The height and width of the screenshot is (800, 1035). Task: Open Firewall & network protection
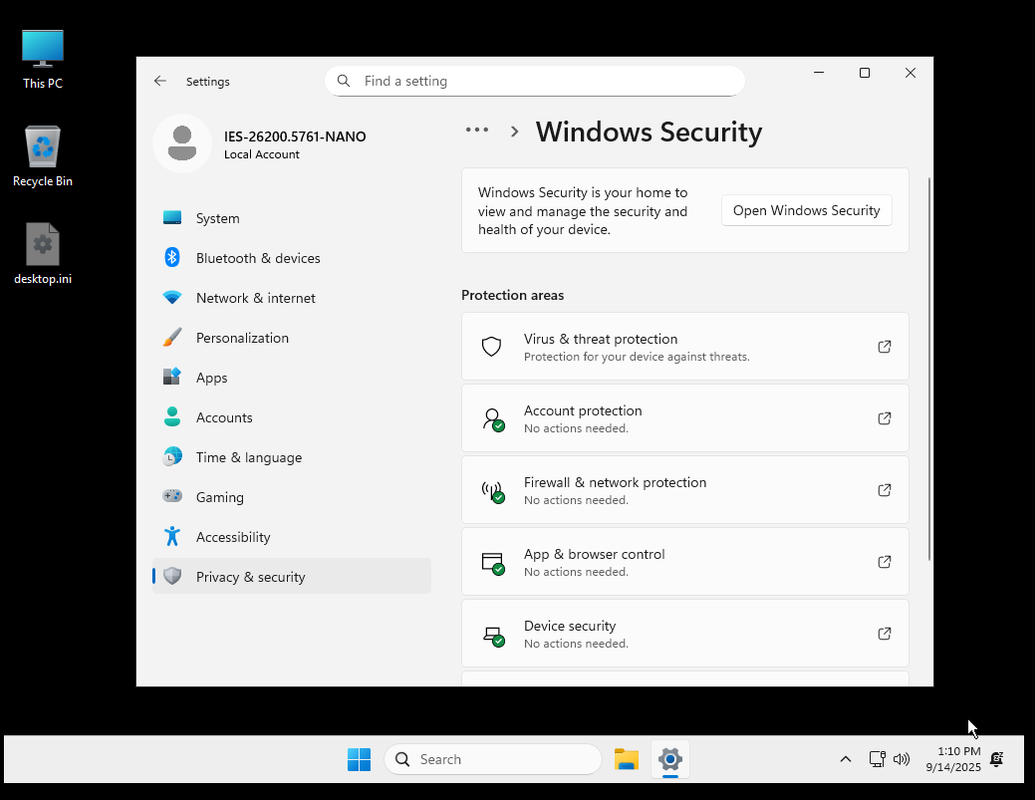684,490
